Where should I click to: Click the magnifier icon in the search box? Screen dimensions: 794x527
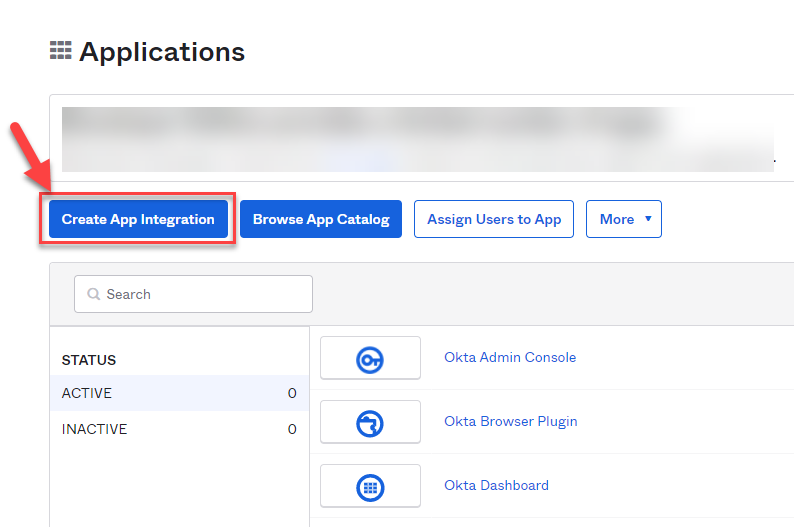click(94, 295)
